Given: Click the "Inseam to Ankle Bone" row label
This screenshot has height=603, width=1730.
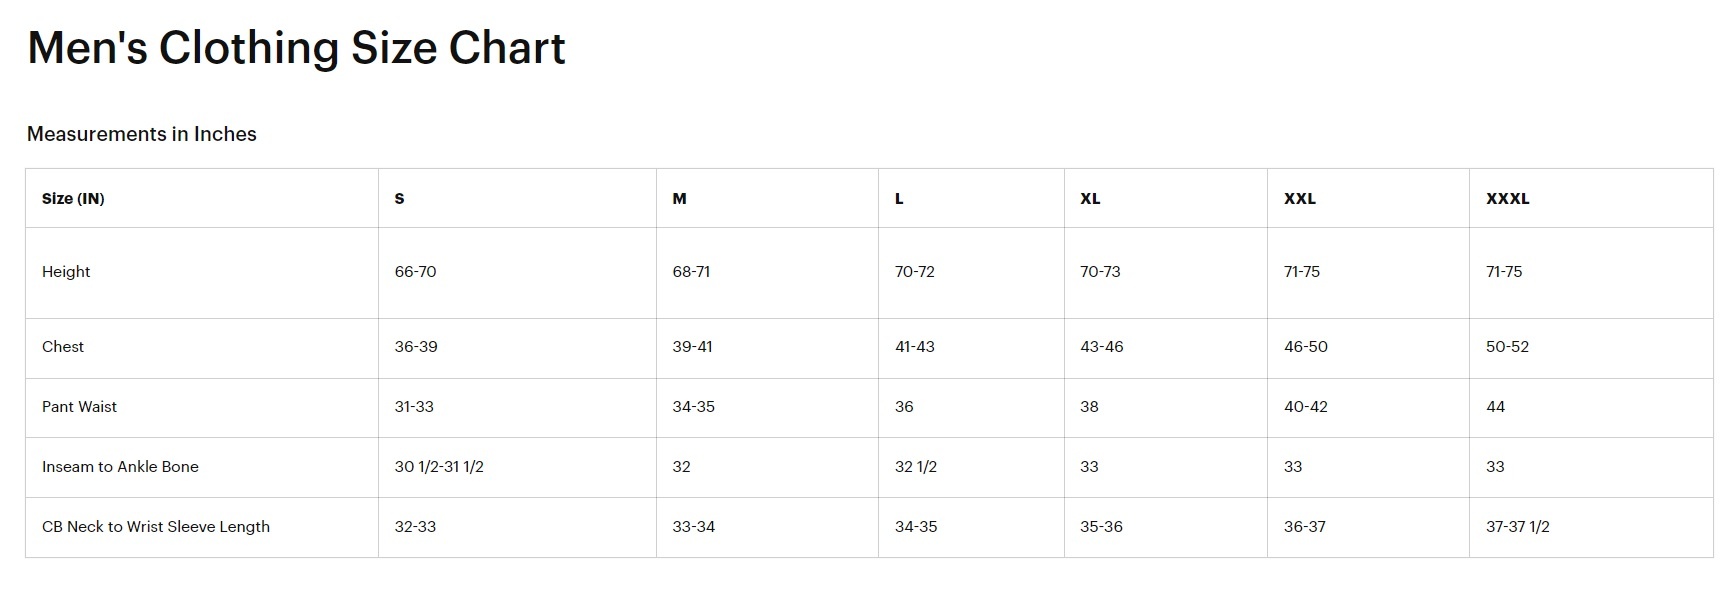Looking at the screenshot, I should point(120,466).
